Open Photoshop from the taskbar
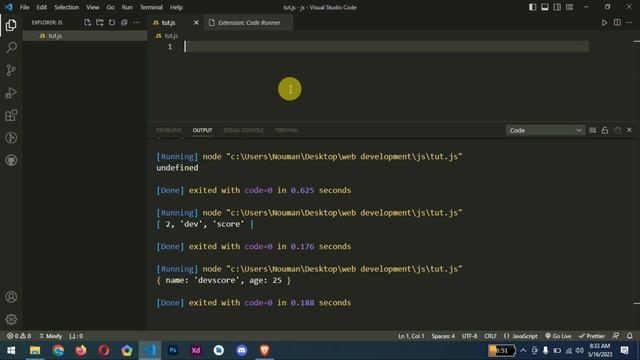 click(173, 350)
